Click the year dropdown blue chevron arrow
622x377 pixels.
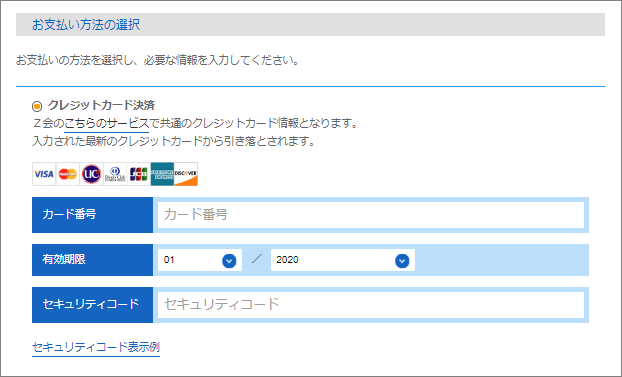coord(402,261)
